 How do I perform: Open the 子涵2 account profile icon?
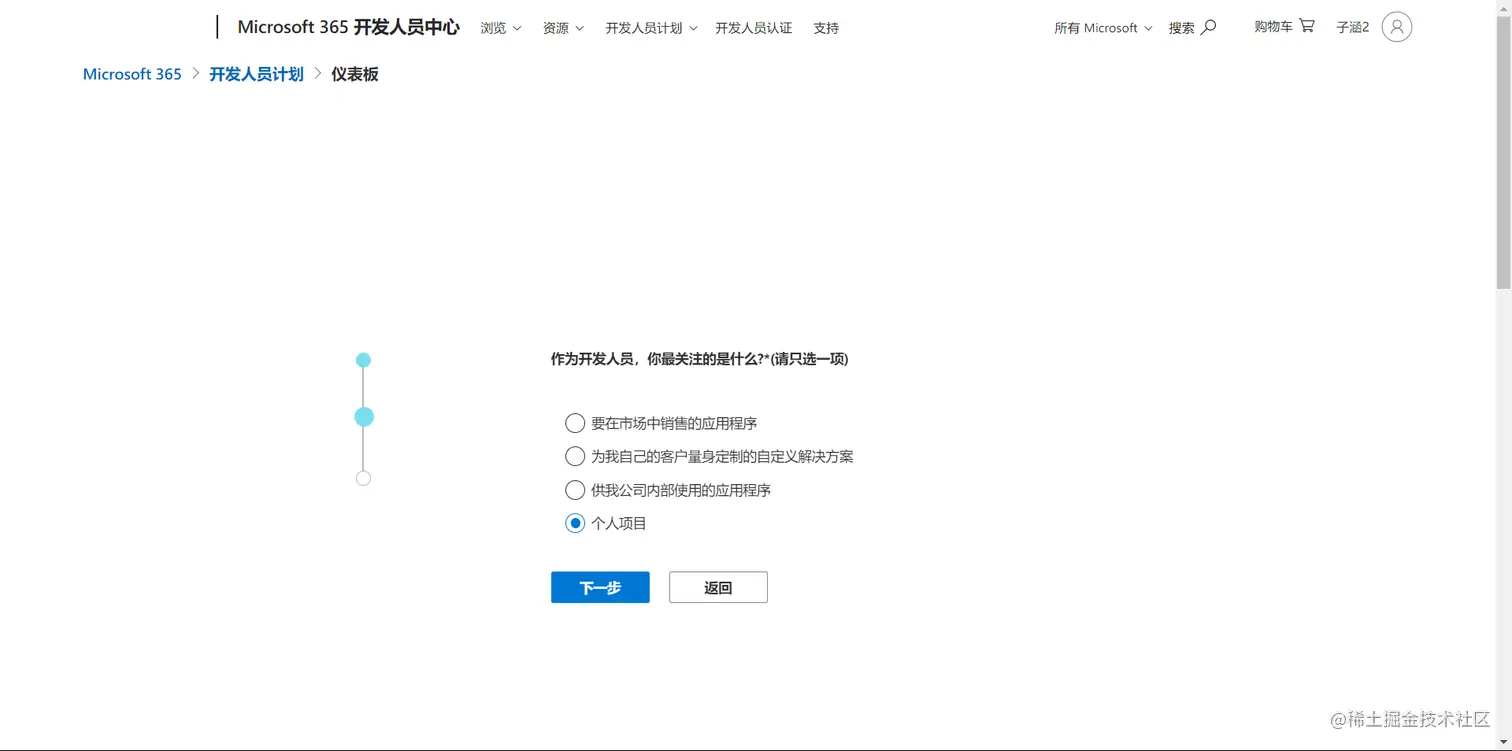(x=1397, y=26)
